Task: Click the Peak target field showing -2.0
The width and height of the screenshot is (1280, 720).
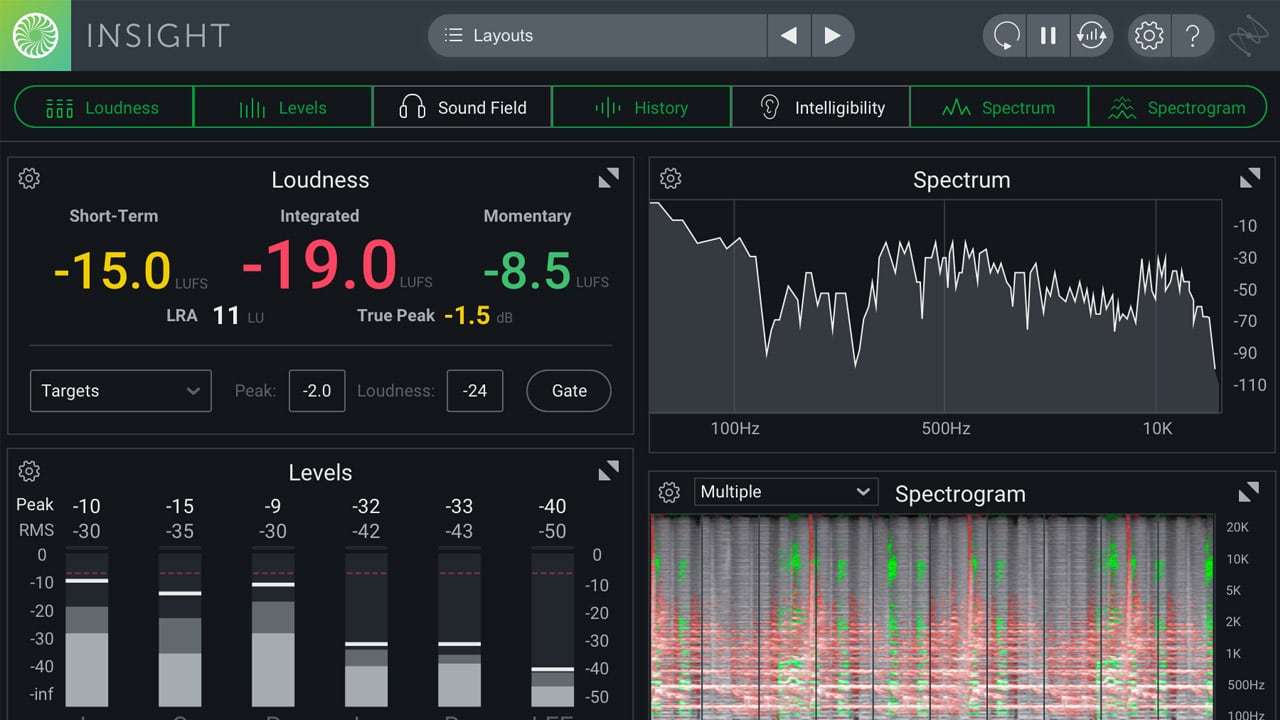Action: coord(317,391)
